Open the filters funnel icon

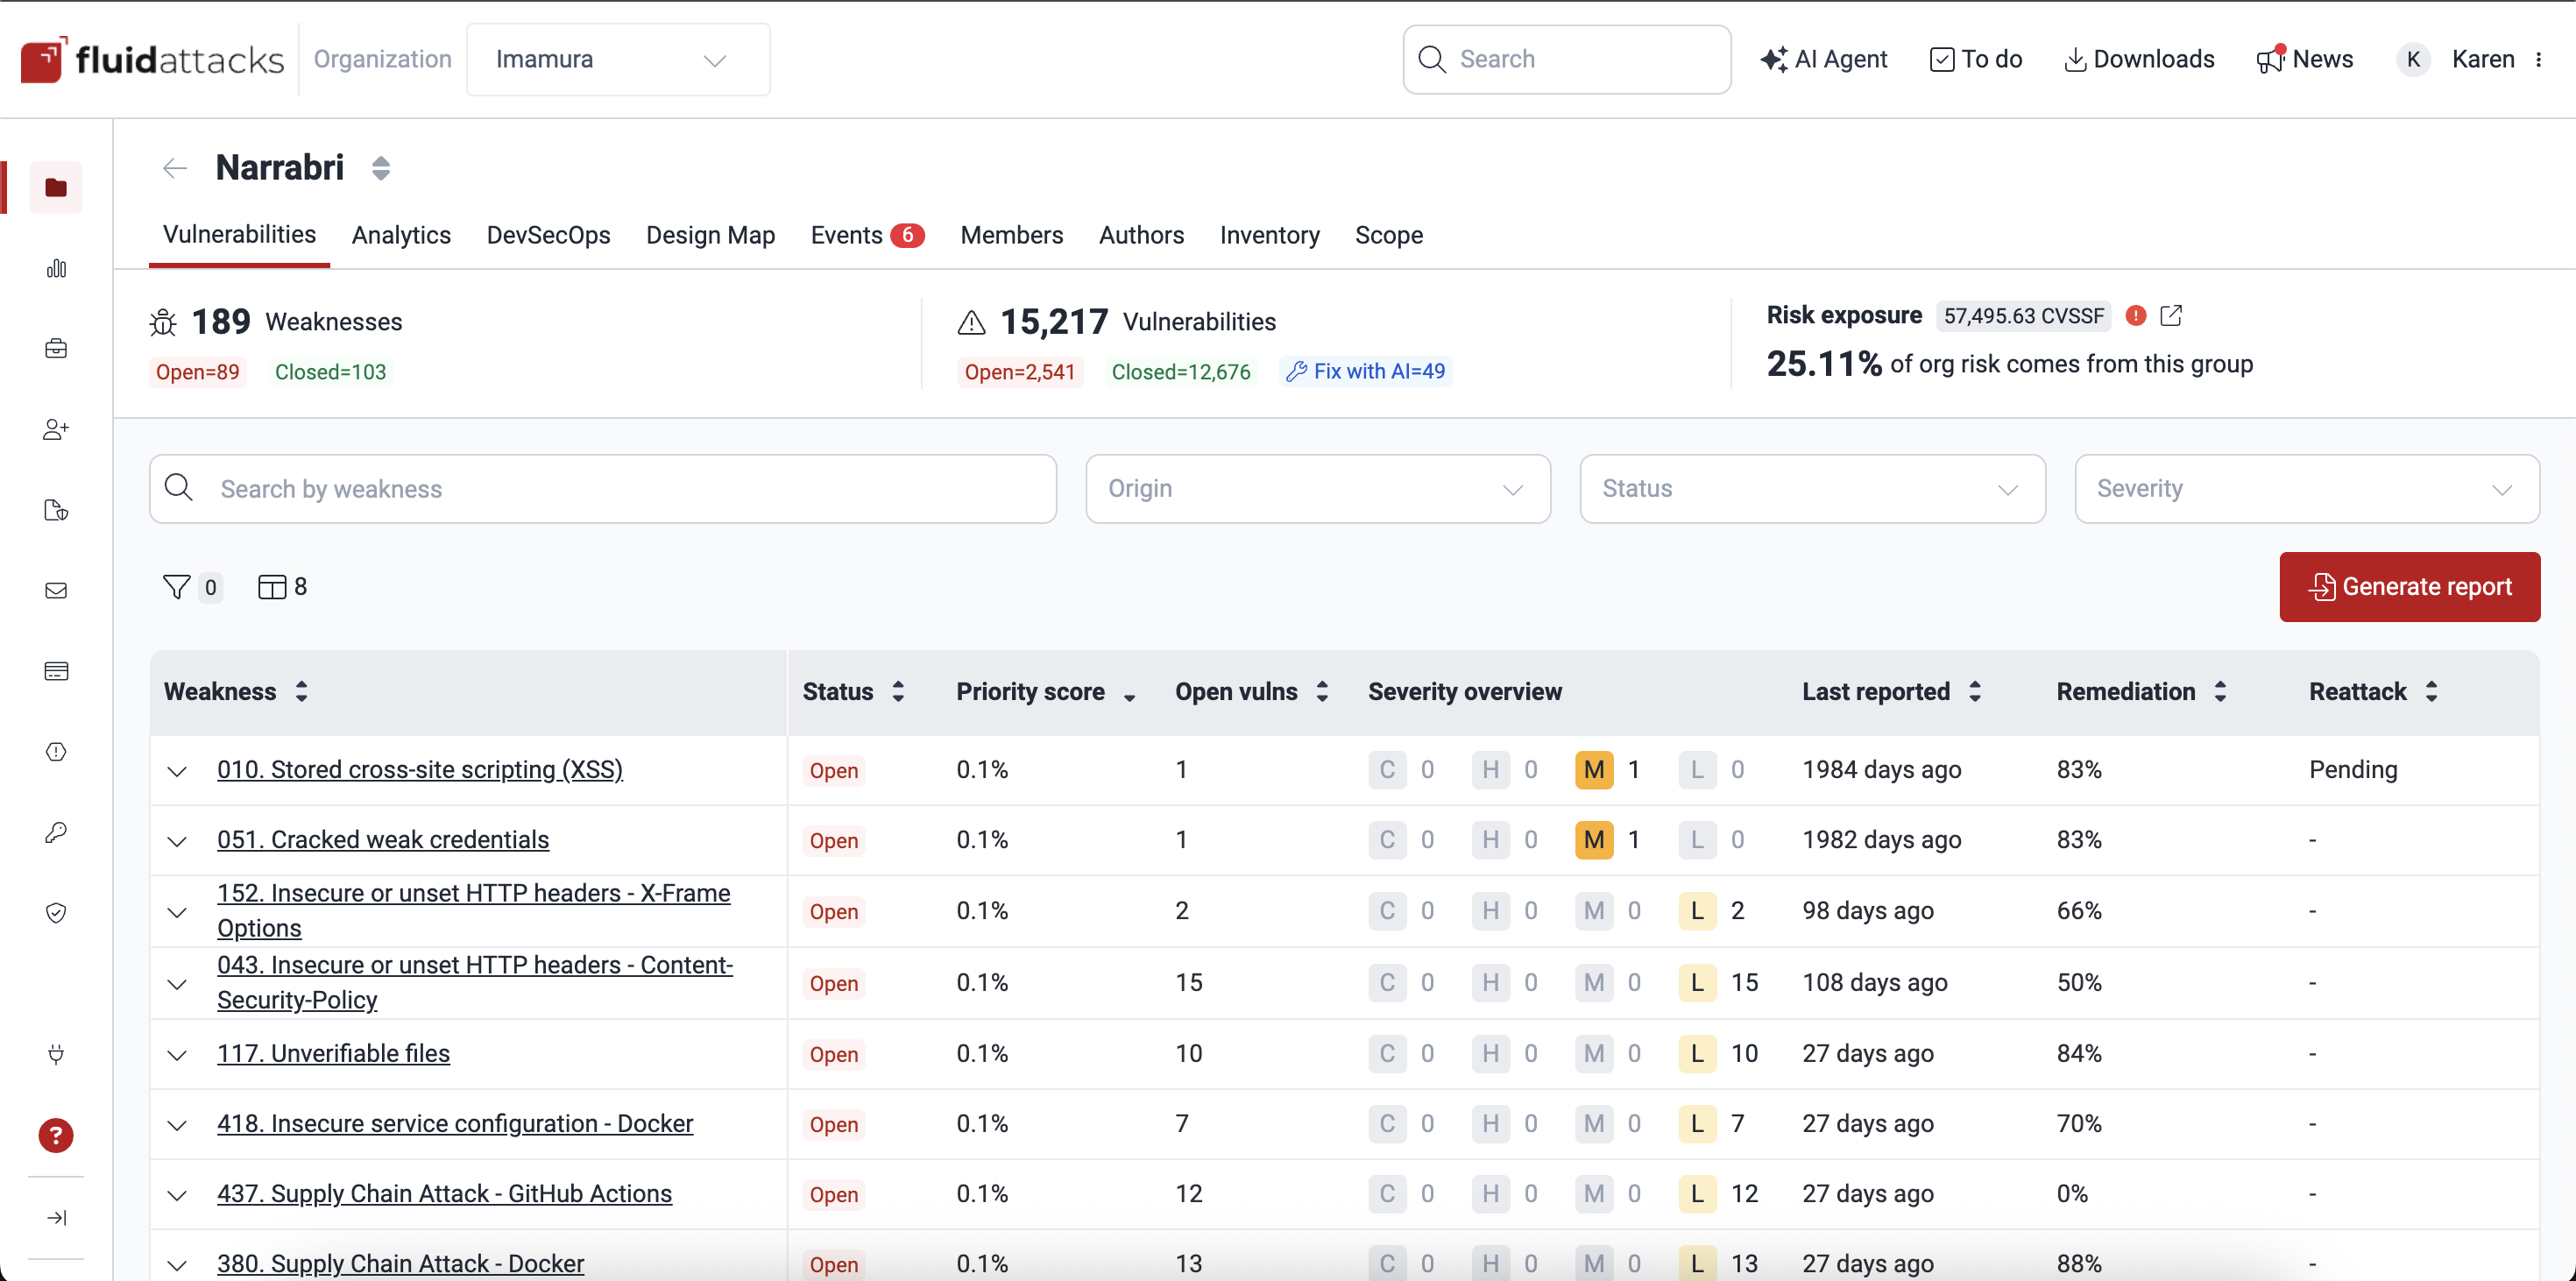(x=177, y=587)
